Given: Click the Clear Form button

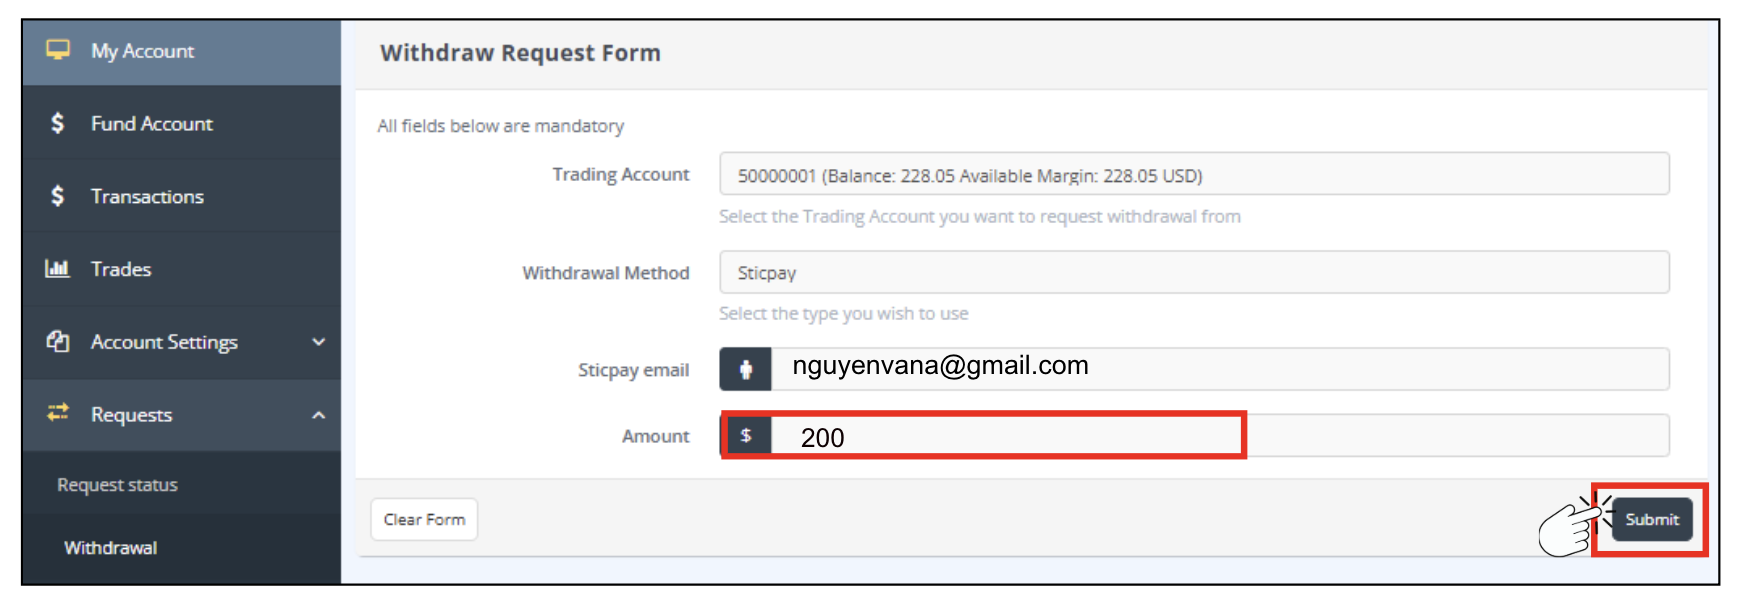Looking at the screenshot, I should pyautogui.click(x=424, y=520).
